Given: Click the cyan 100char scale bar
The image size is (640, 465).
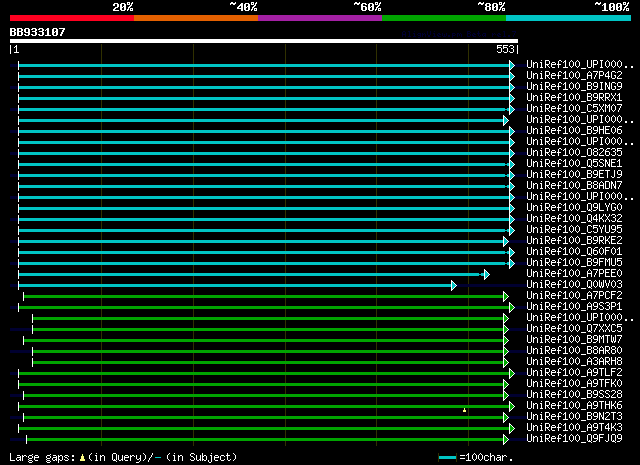Looking at the screenshot, I should (x=447, y=458).
